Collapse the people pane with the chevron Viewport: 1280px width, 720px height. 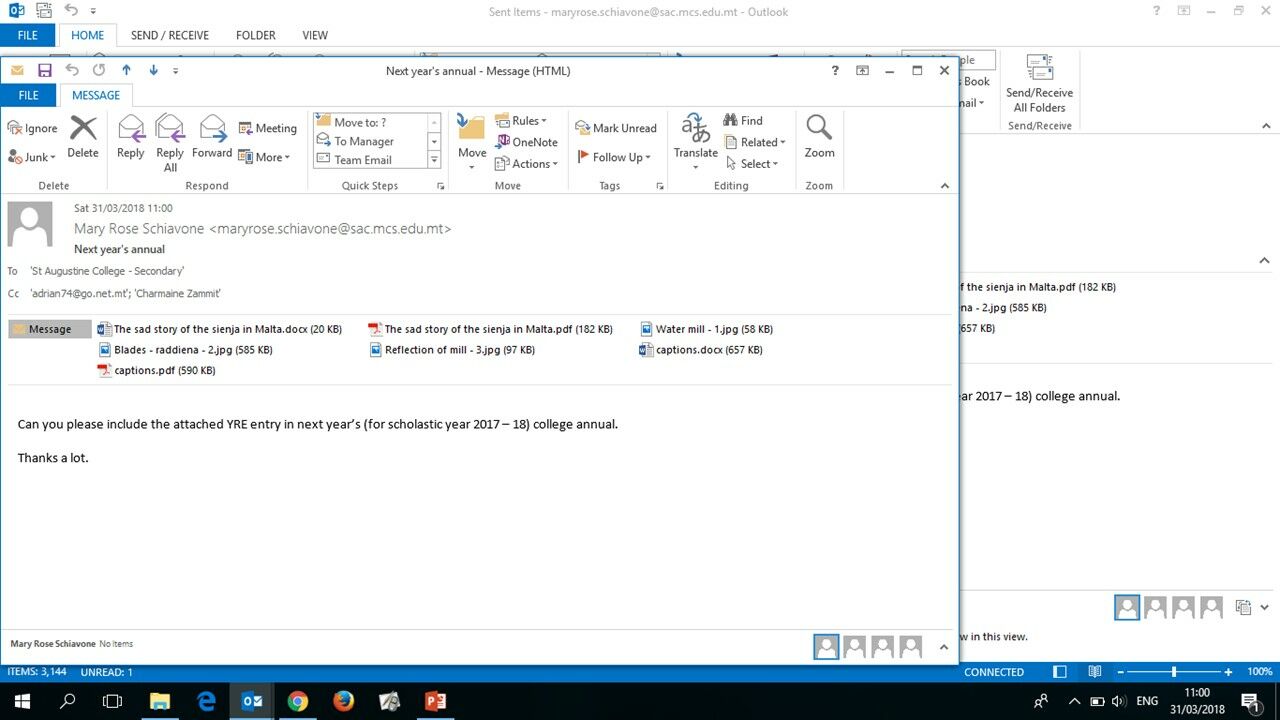(943, 647)
